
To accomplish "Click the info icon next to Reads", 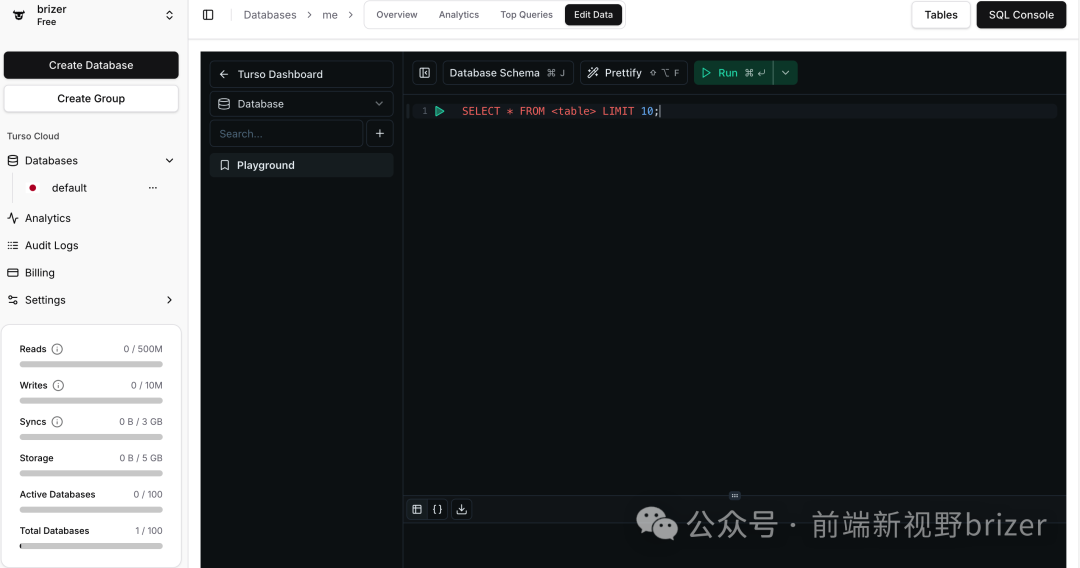I will click(57, 349).
